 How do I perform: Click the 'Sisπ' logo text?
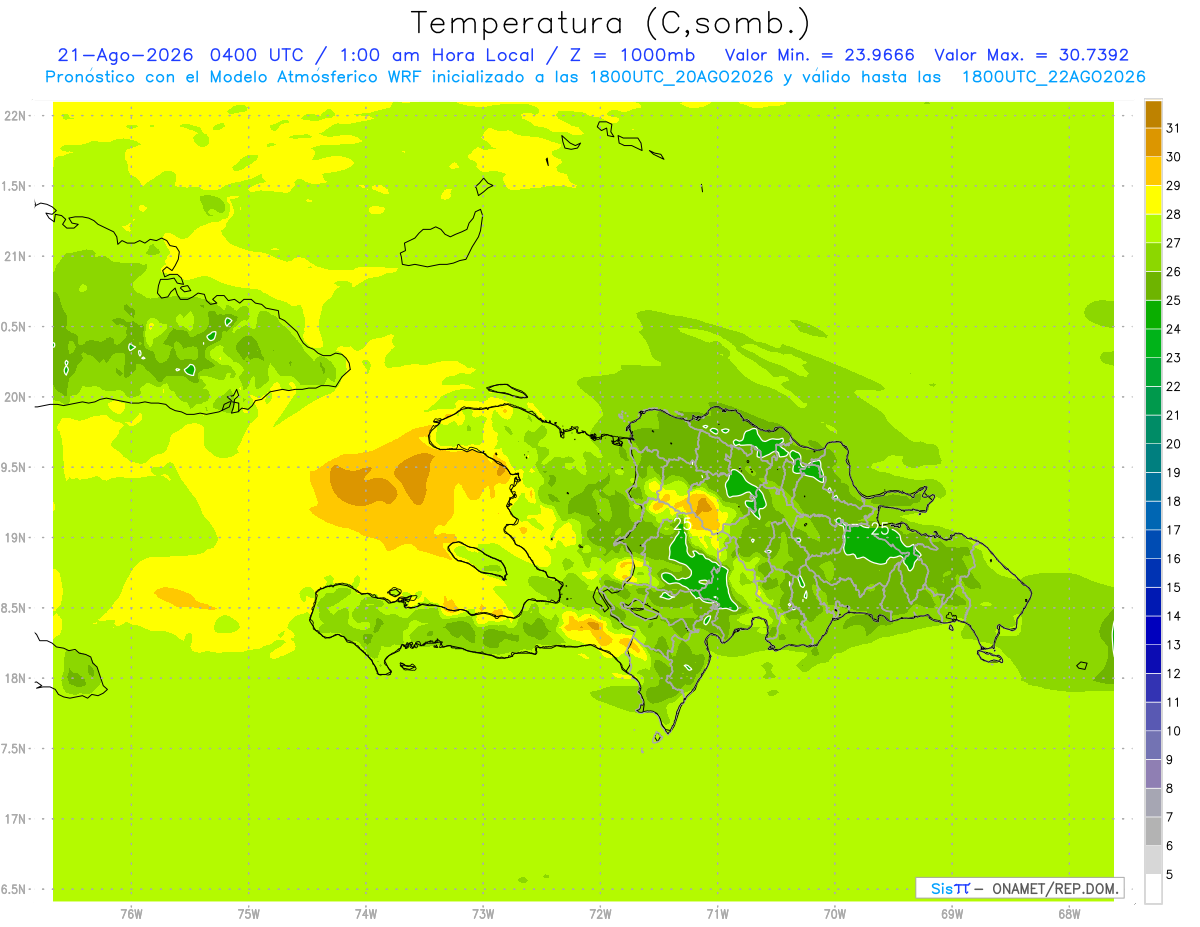950,888
